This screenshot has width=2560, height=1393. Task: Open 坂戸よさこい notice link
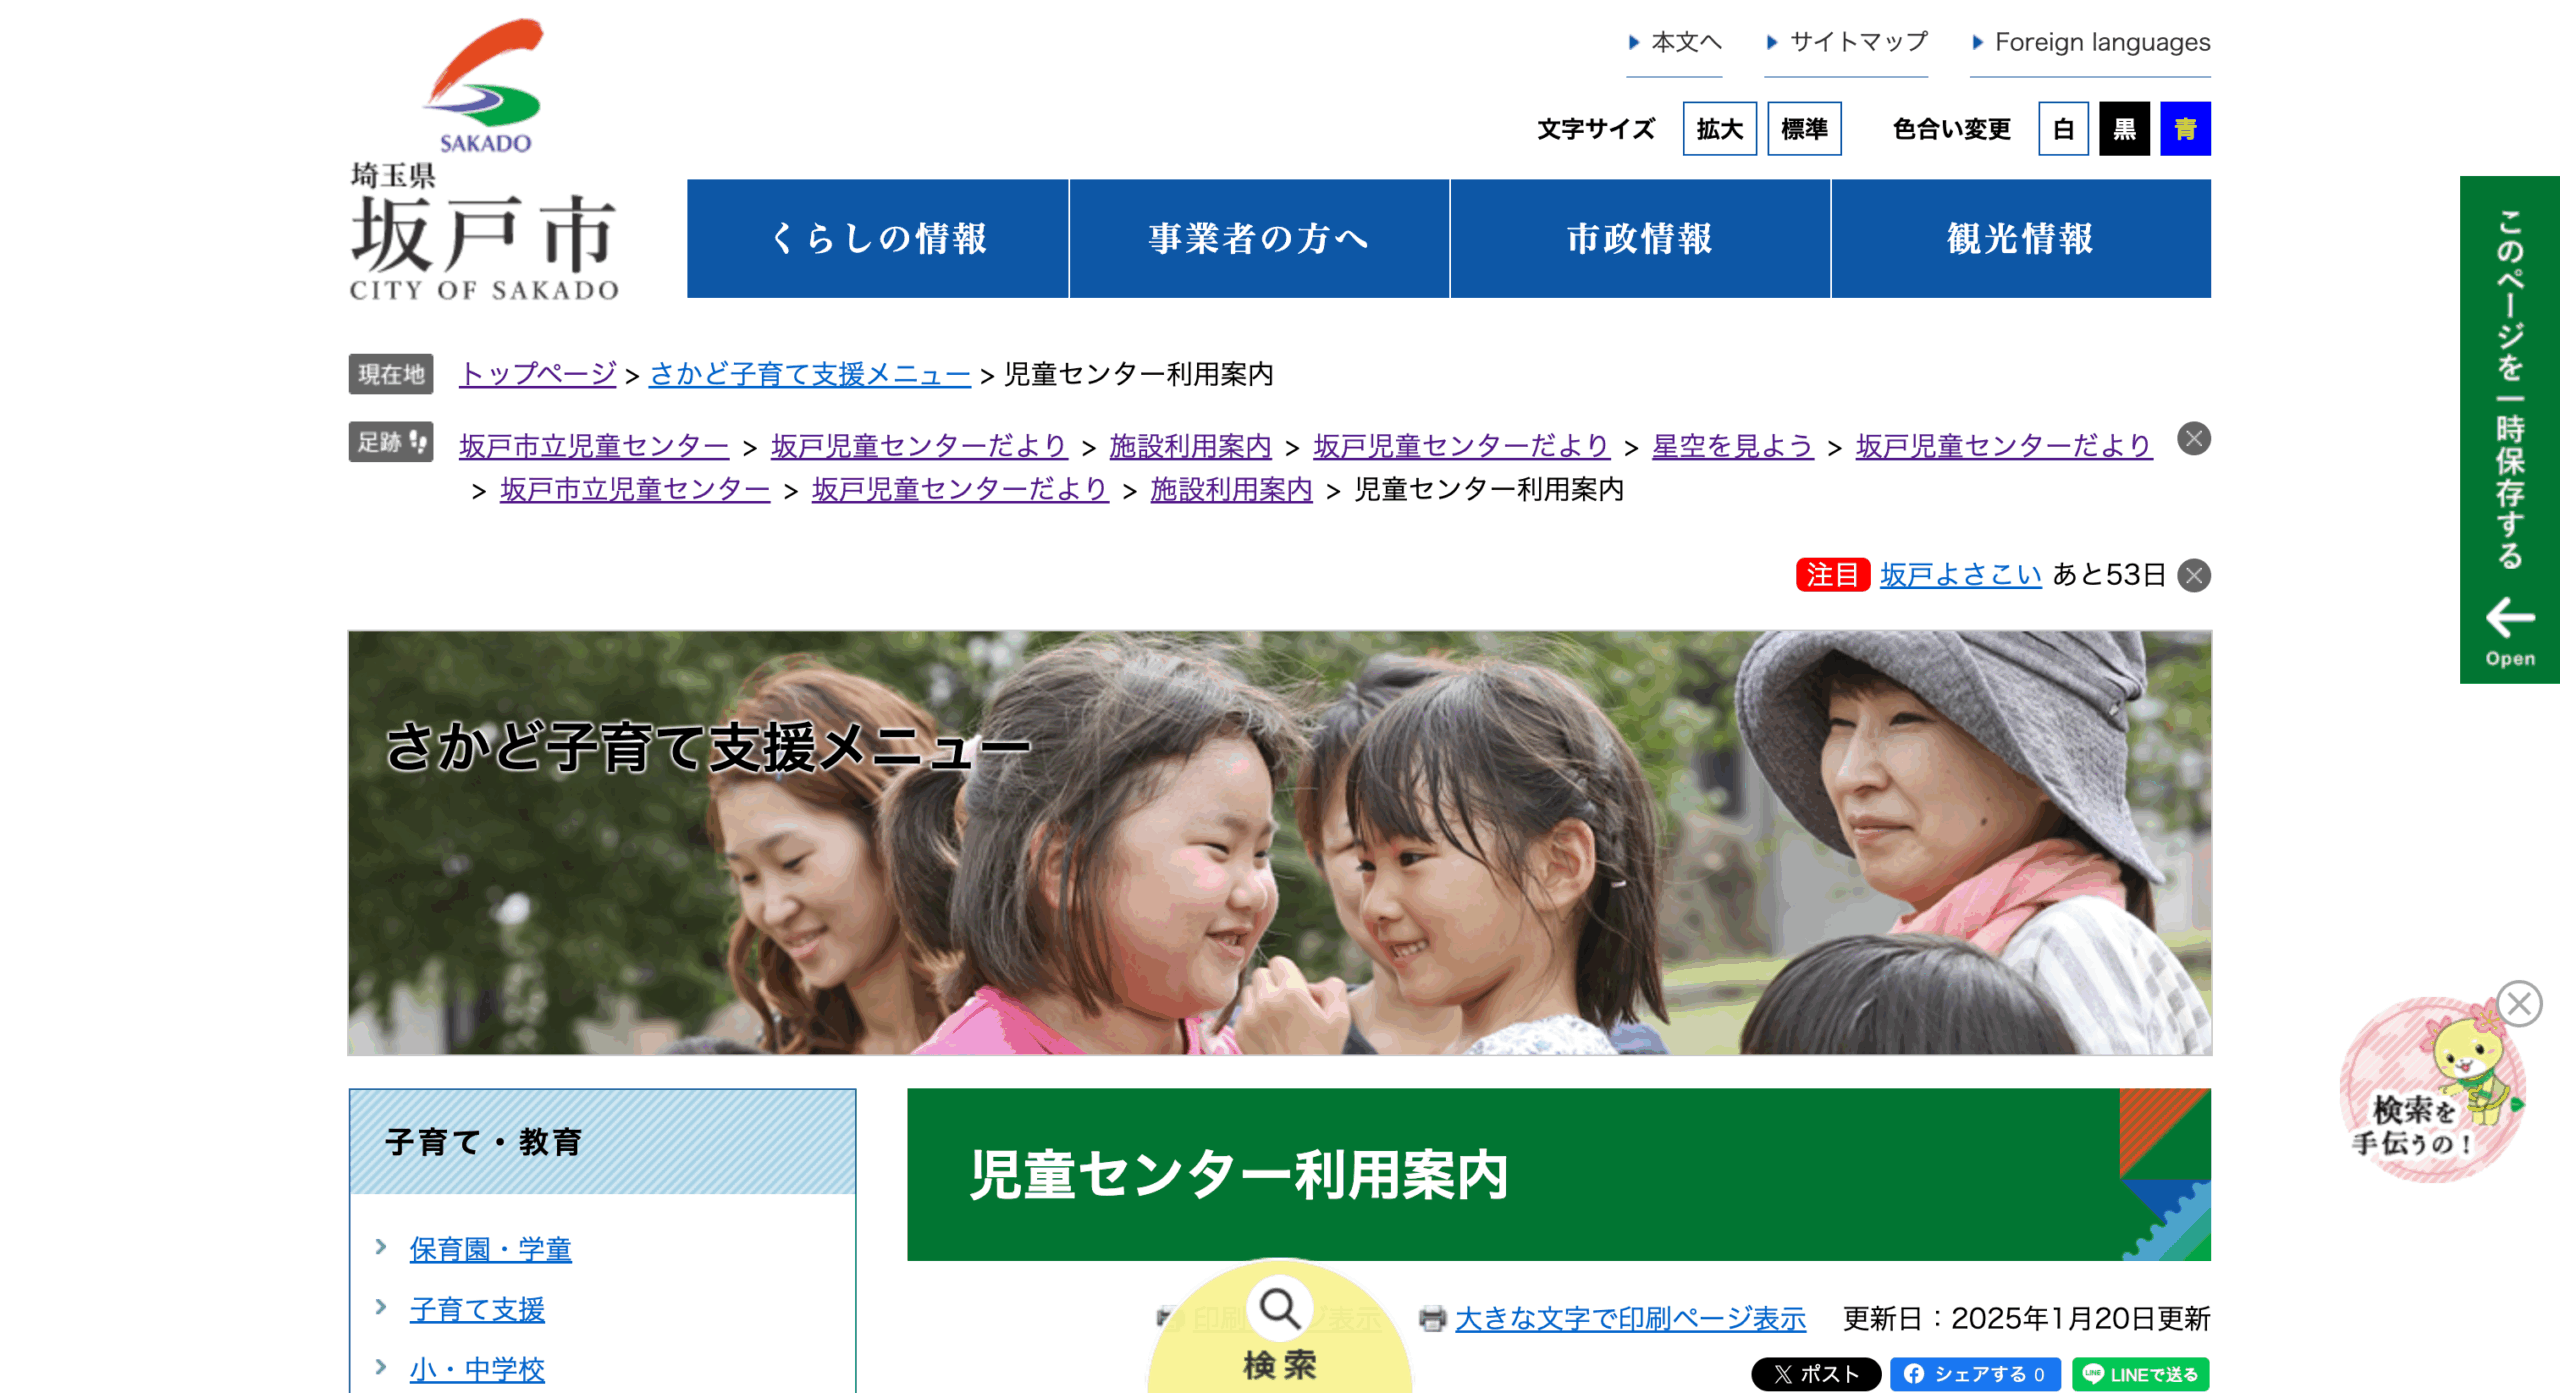(x=1960, y=575)
